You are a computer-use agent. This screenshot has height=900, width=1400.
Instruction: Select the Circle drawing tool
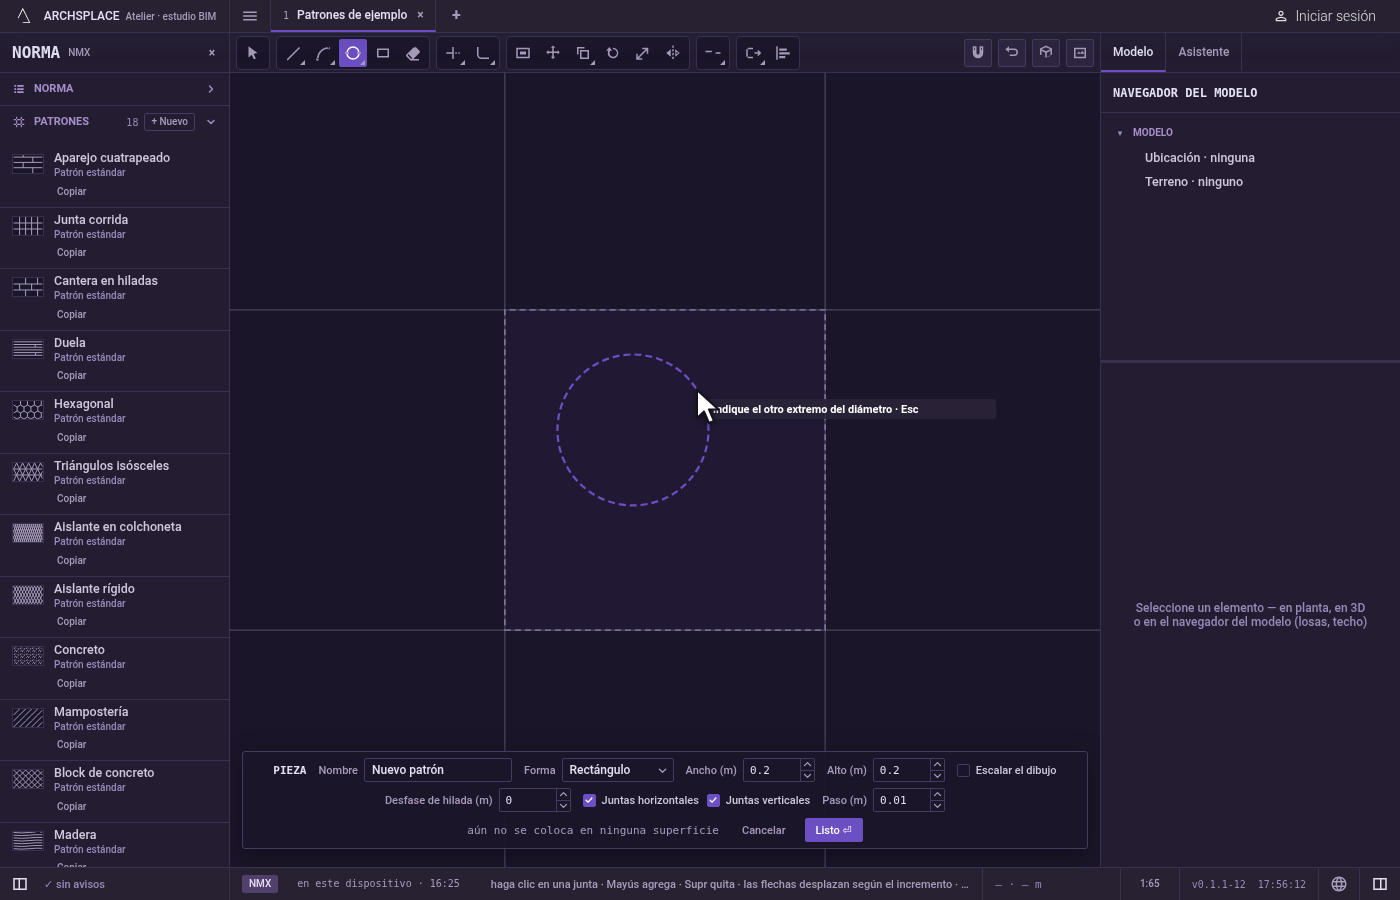pos(353,53)
